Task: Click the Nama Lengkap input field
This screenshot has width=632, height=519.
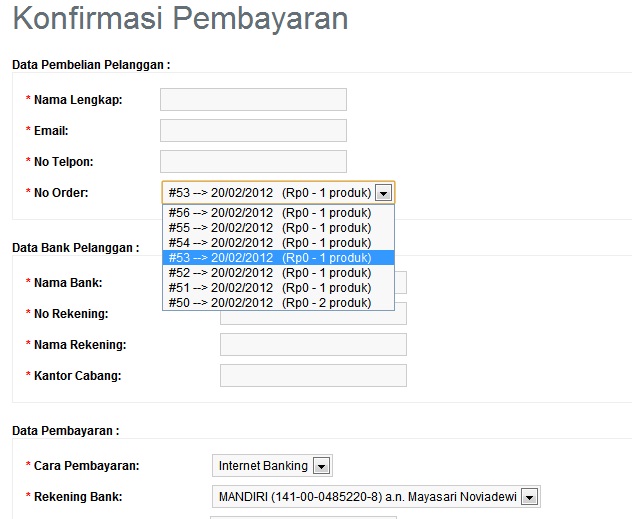Action: pos(253,100)
